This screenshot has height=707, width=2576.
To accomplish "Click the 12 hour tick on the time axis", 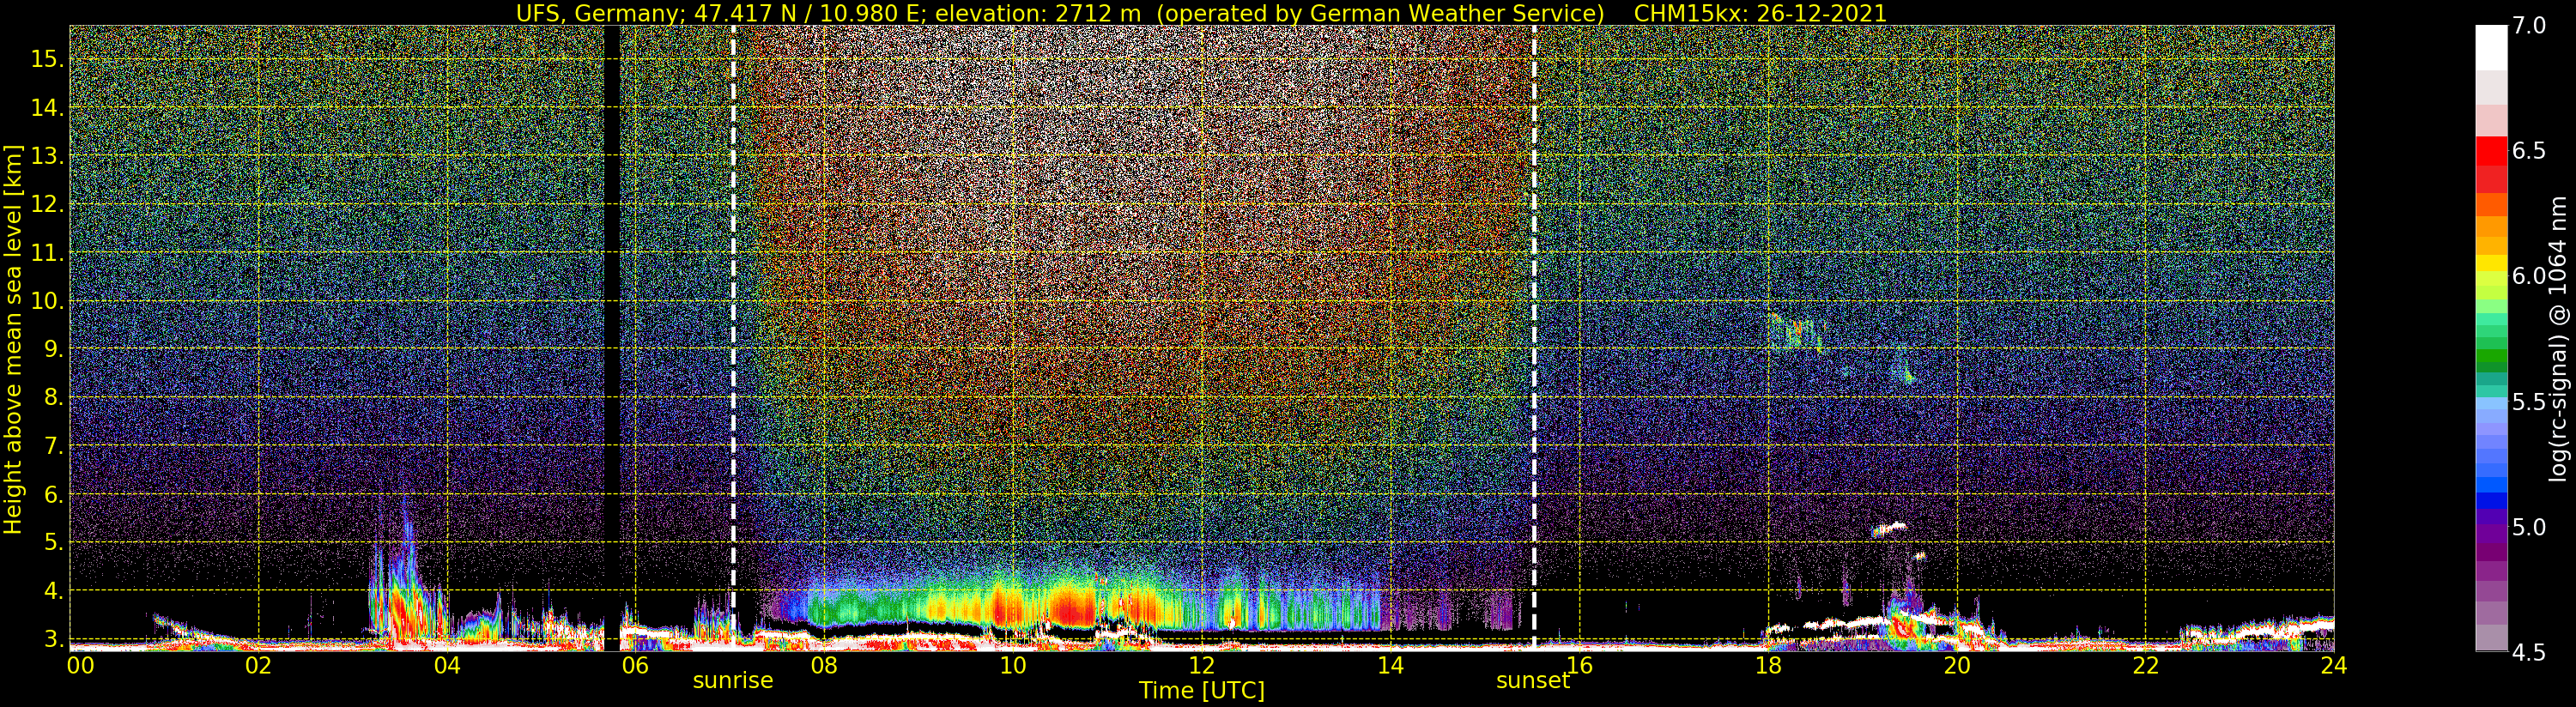I will [1201, 665].
